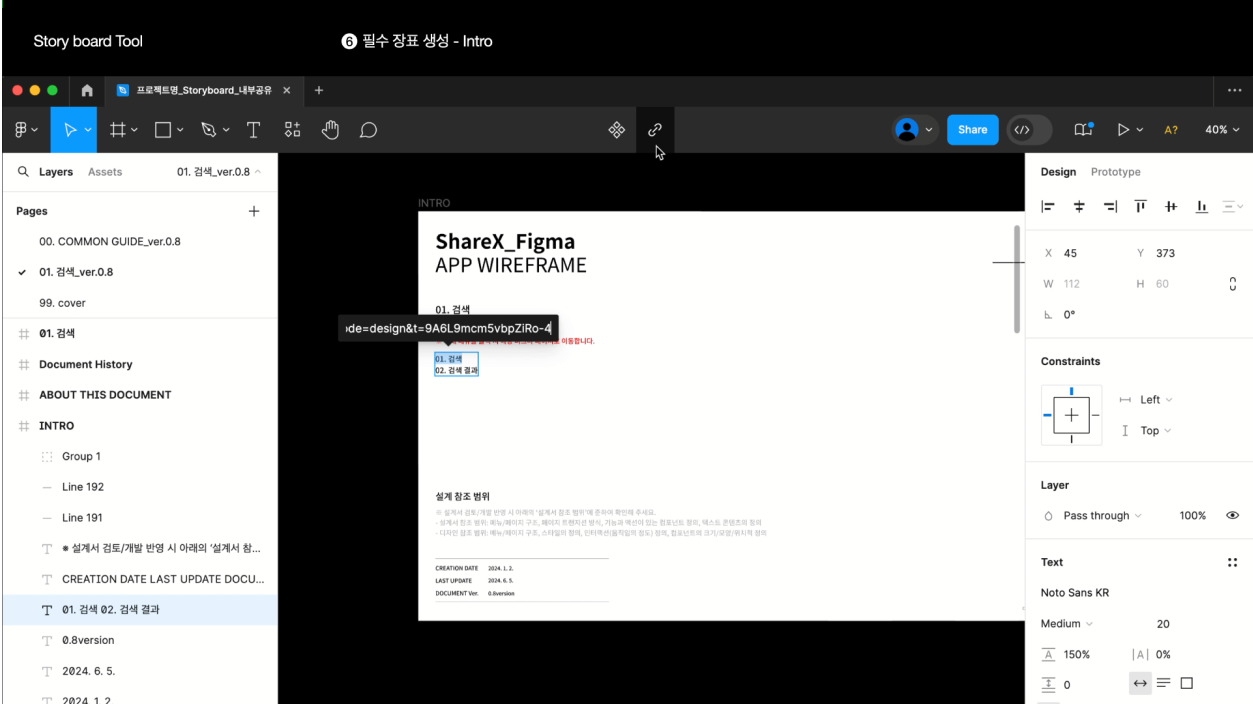
Task: Toggle layer visibility eye icon
Action: 1232,516
